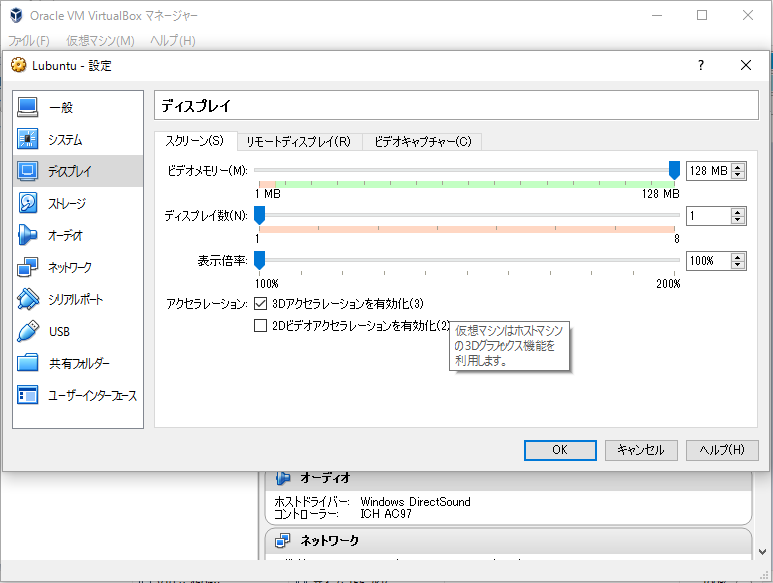773x583 pixels.
Task: Click the キャンセル button
Action: pos(641,450)
